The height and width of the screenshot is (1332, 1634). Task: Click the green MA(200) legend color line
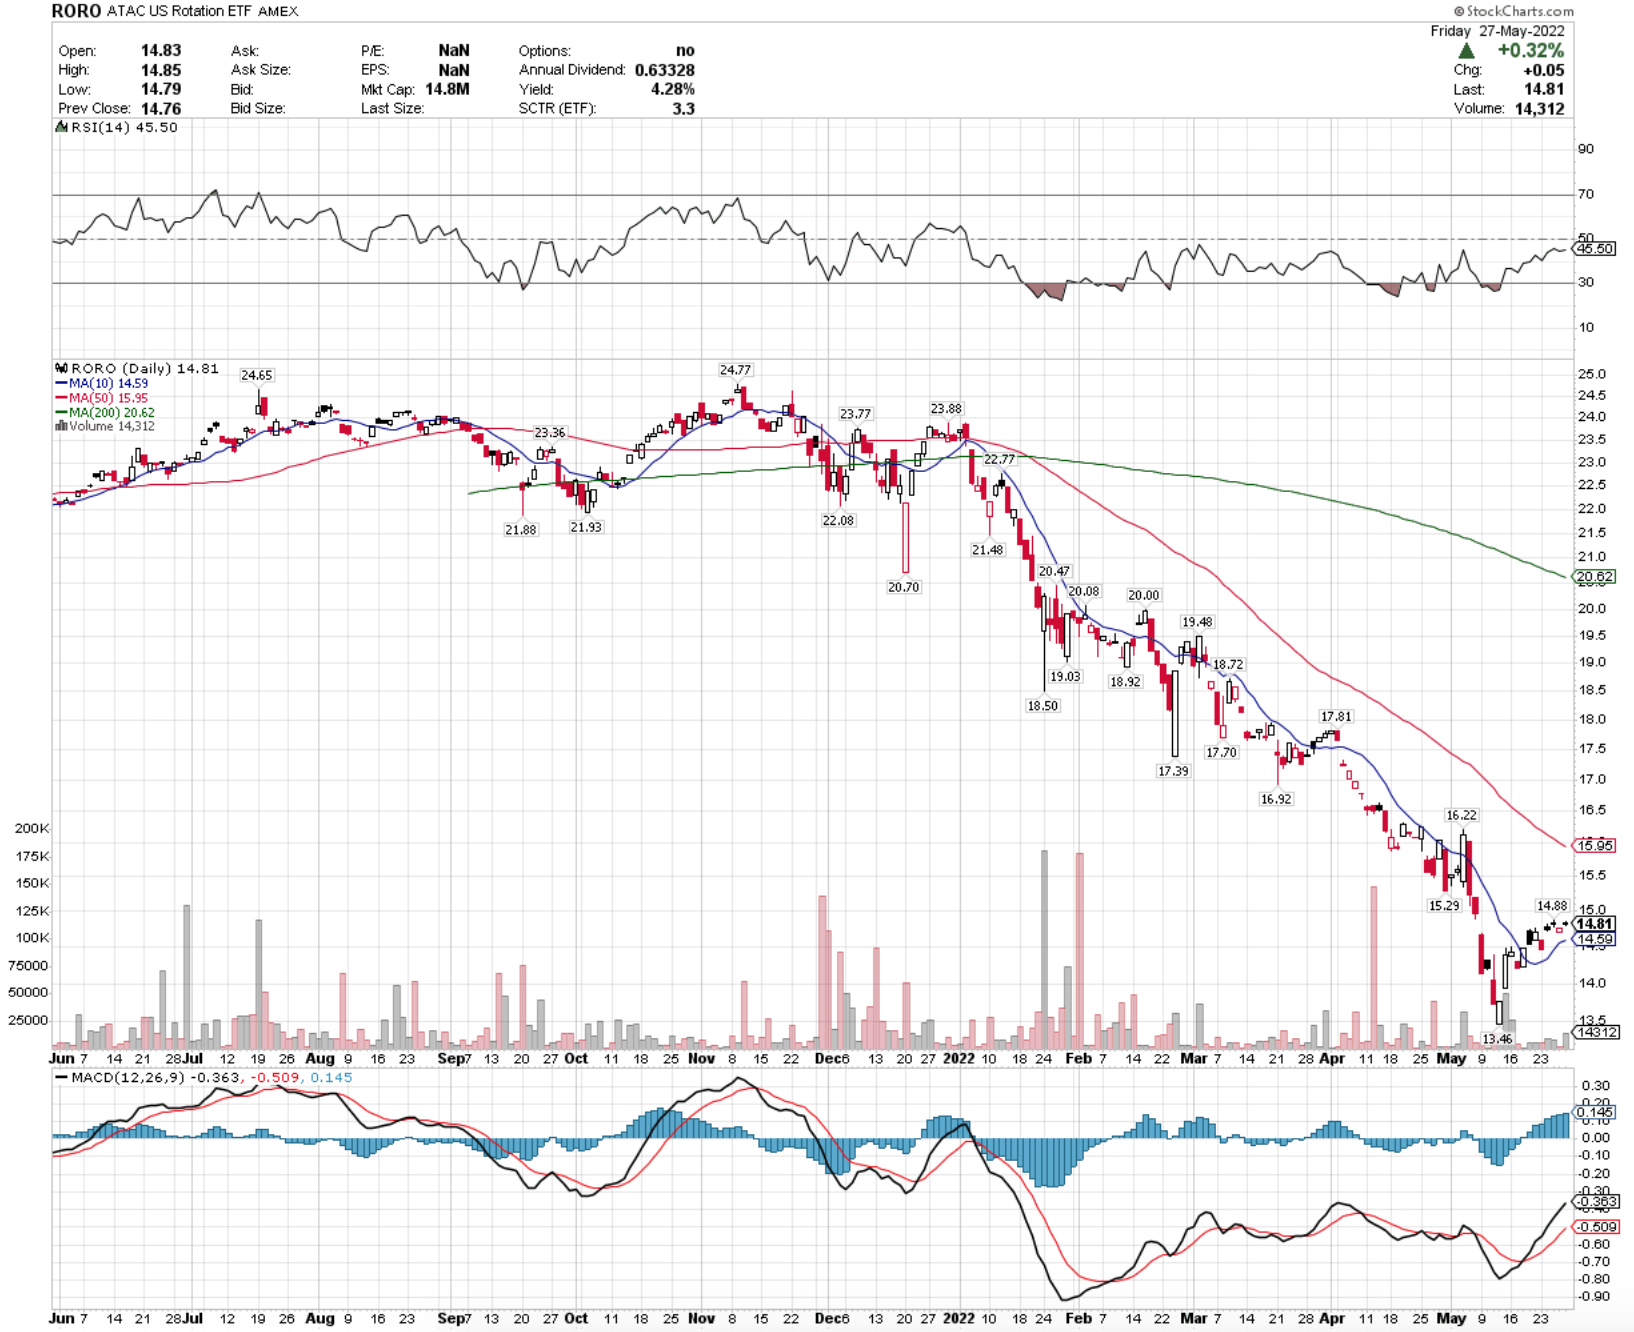pos(61,412)
